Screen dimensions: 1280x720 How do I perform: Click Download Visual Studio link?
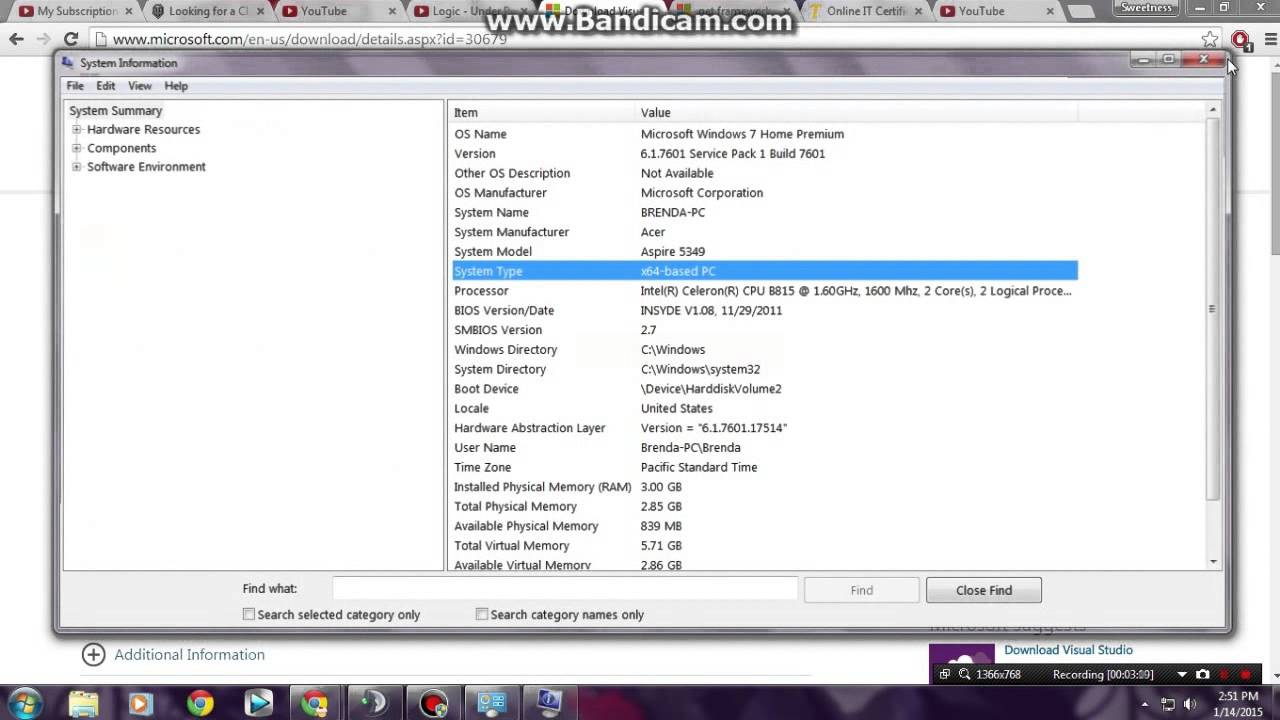point(1068,650)
